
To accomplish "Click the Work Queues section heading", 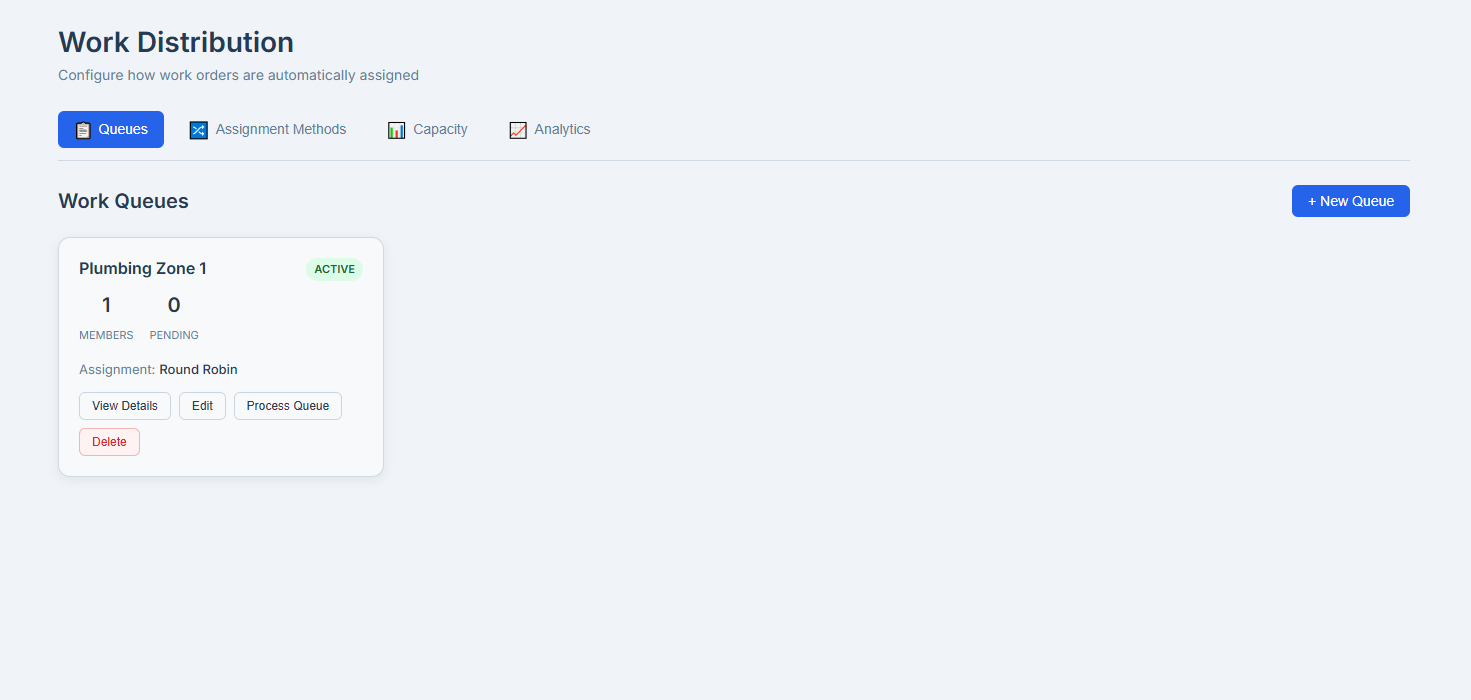I will [x=123, y=201].
